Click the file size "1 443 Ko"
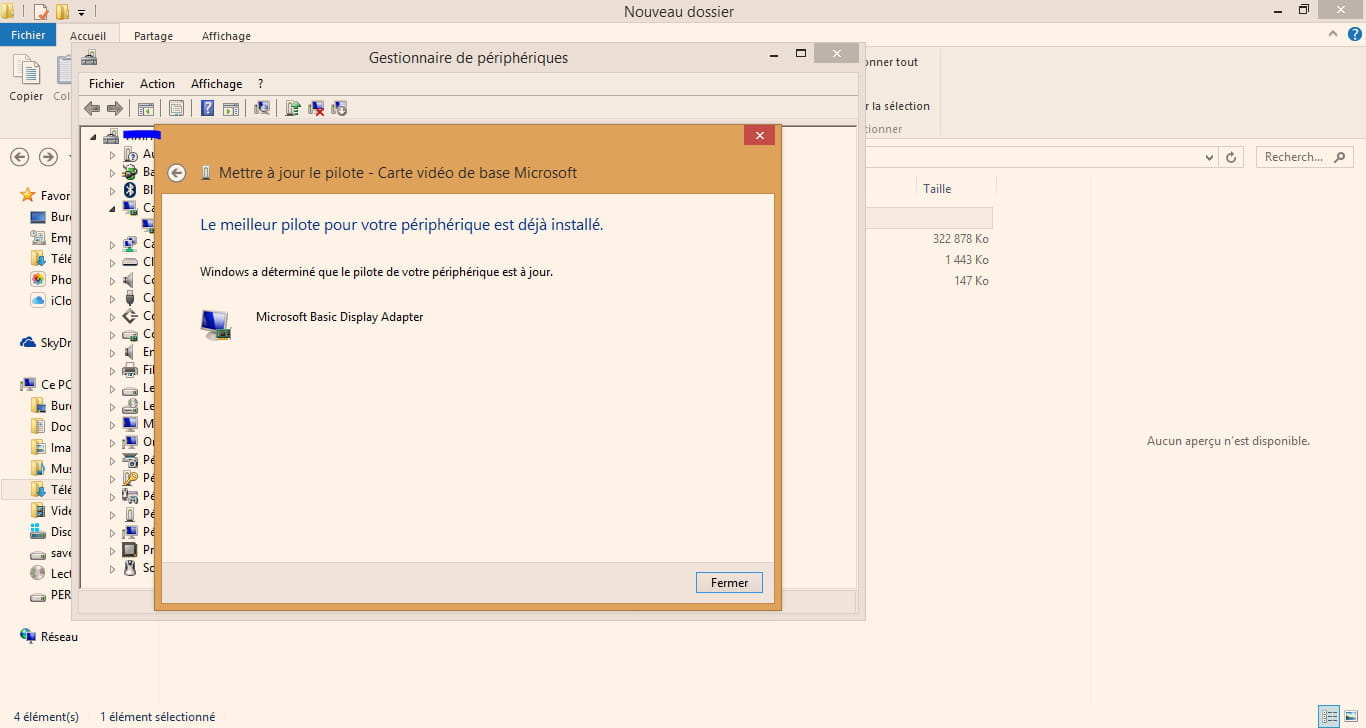Image resolution: width=1366 pixels, height=728 pixels. point(966,260)
